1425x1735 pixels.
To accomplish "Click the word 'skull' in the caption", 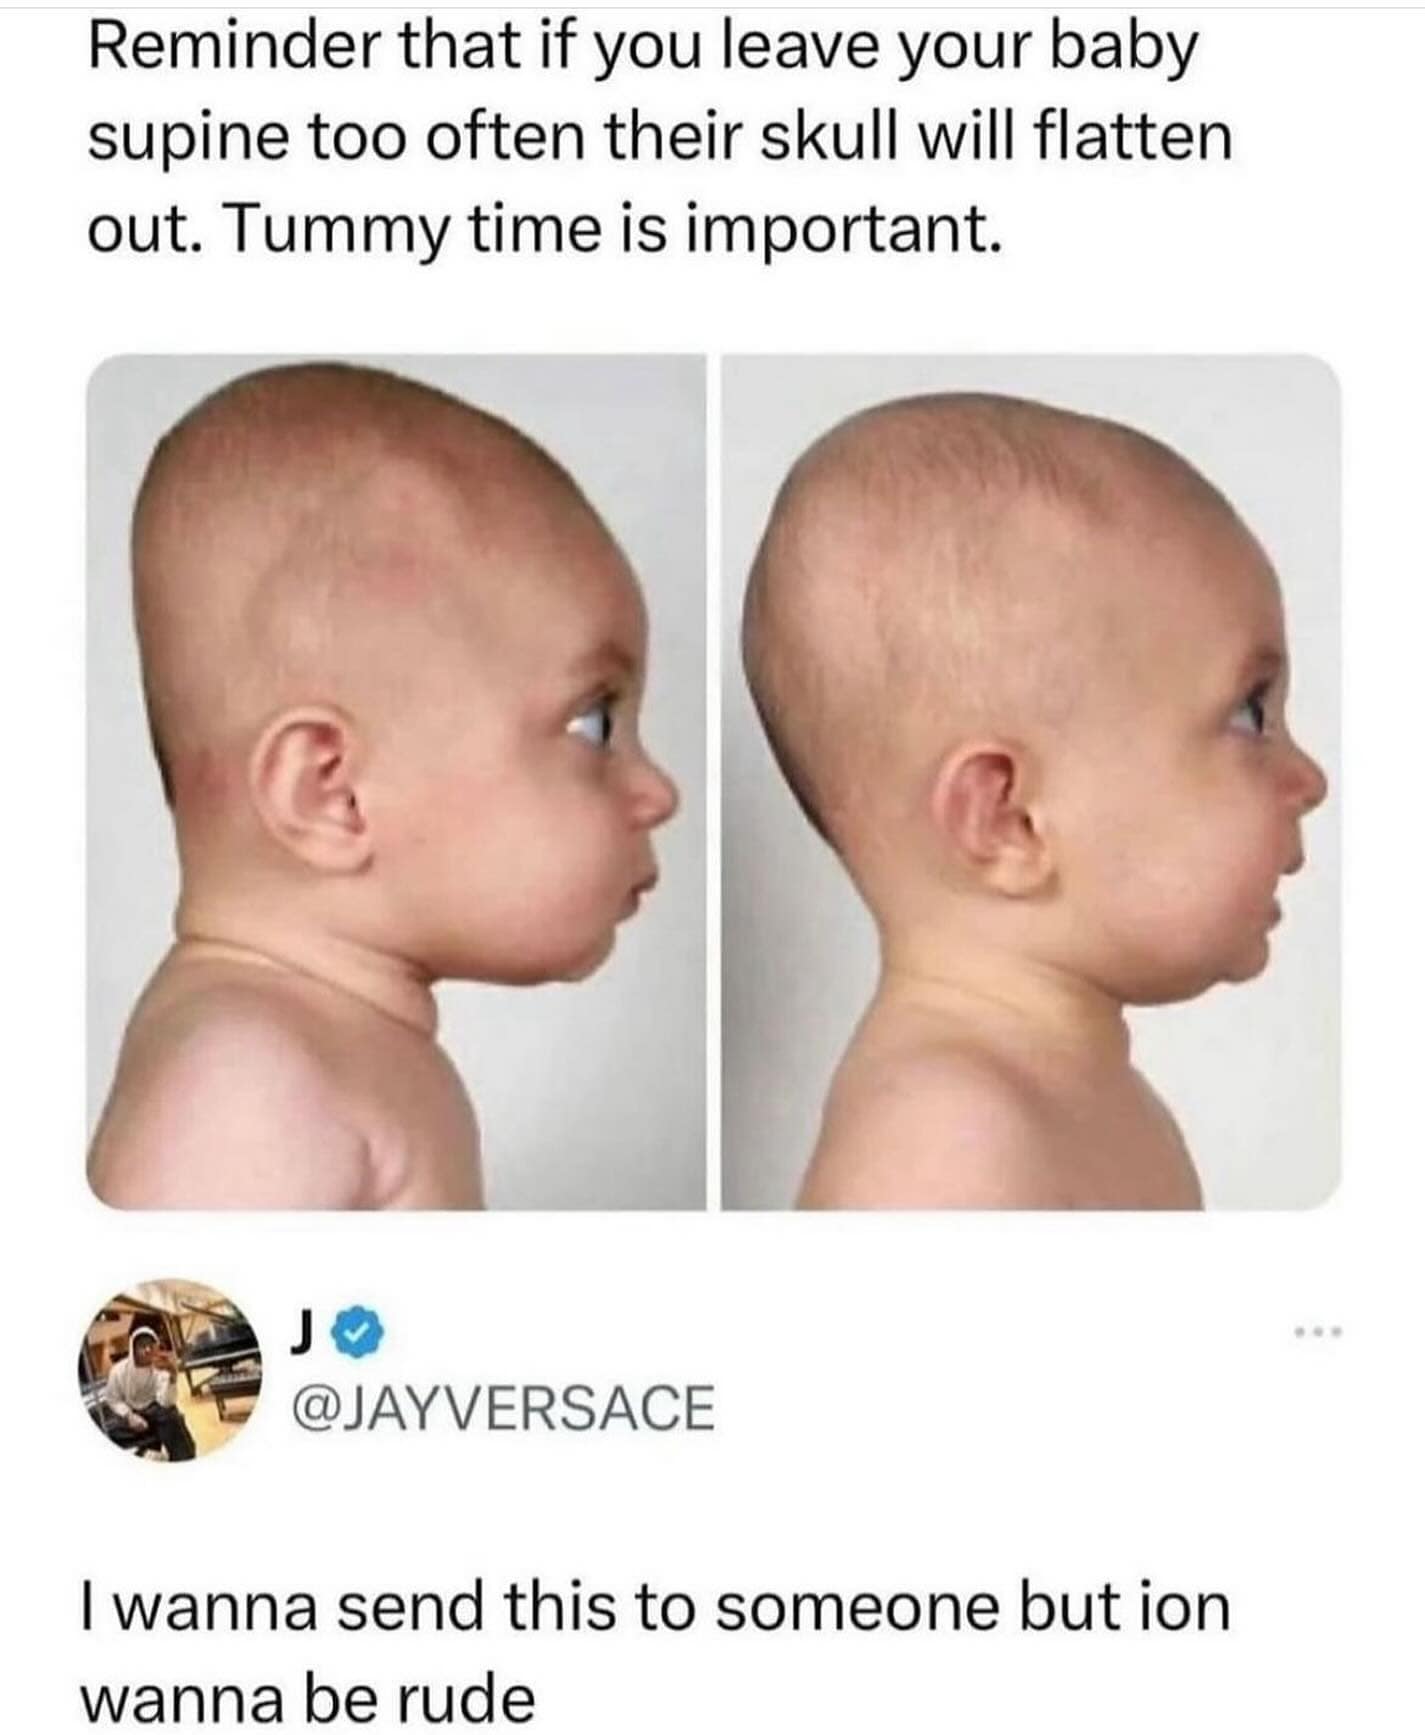I will click(835, 137).
